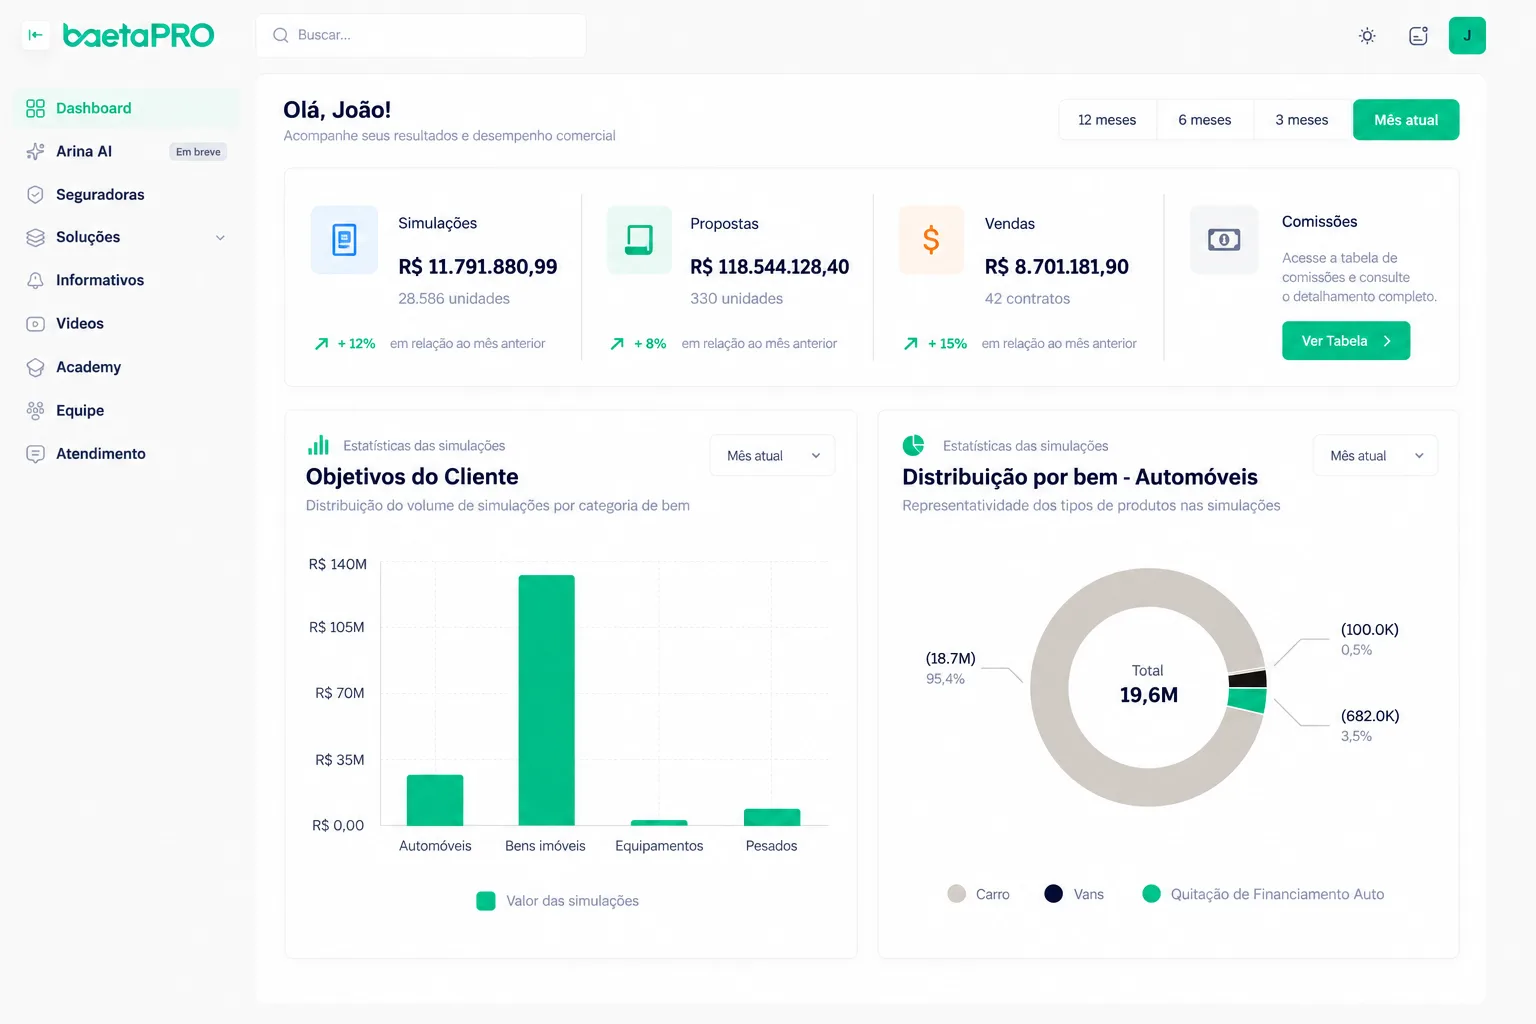Click the Arina AI sparkle icon

point(35,151)
